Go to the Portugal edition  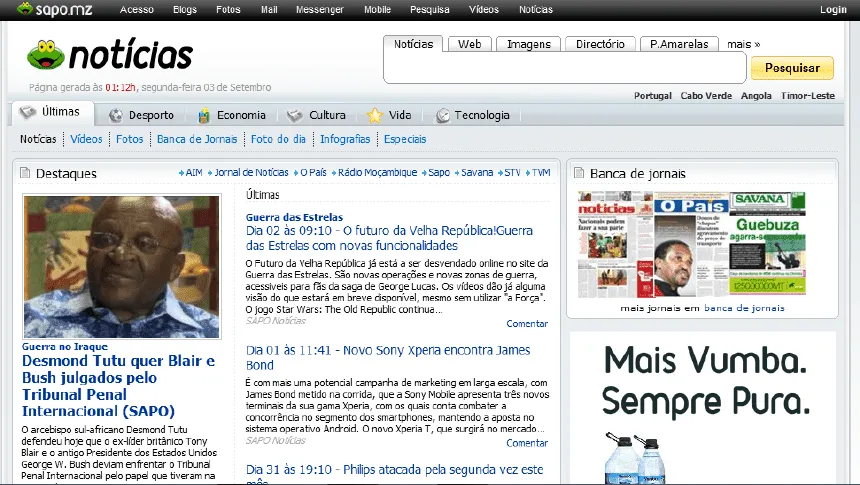pos(653,95)
